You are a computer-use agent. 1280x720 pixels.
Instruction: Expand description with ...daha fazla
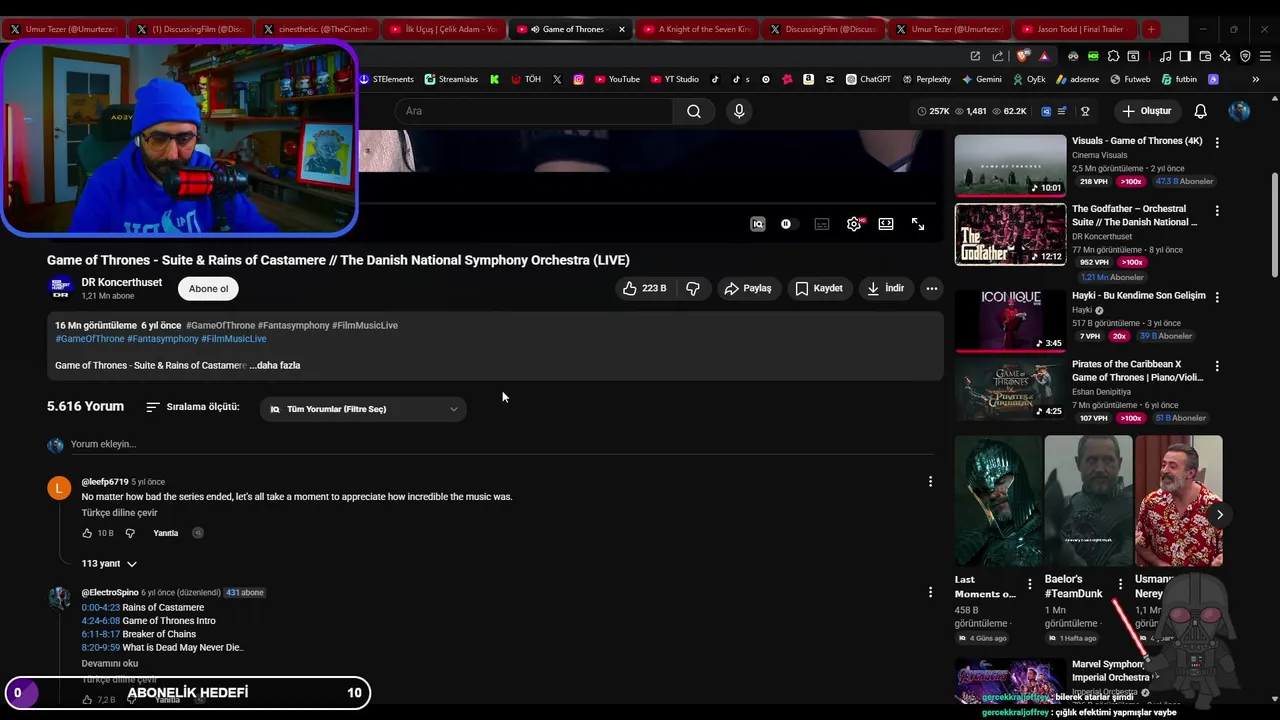(x=275, y=365)
